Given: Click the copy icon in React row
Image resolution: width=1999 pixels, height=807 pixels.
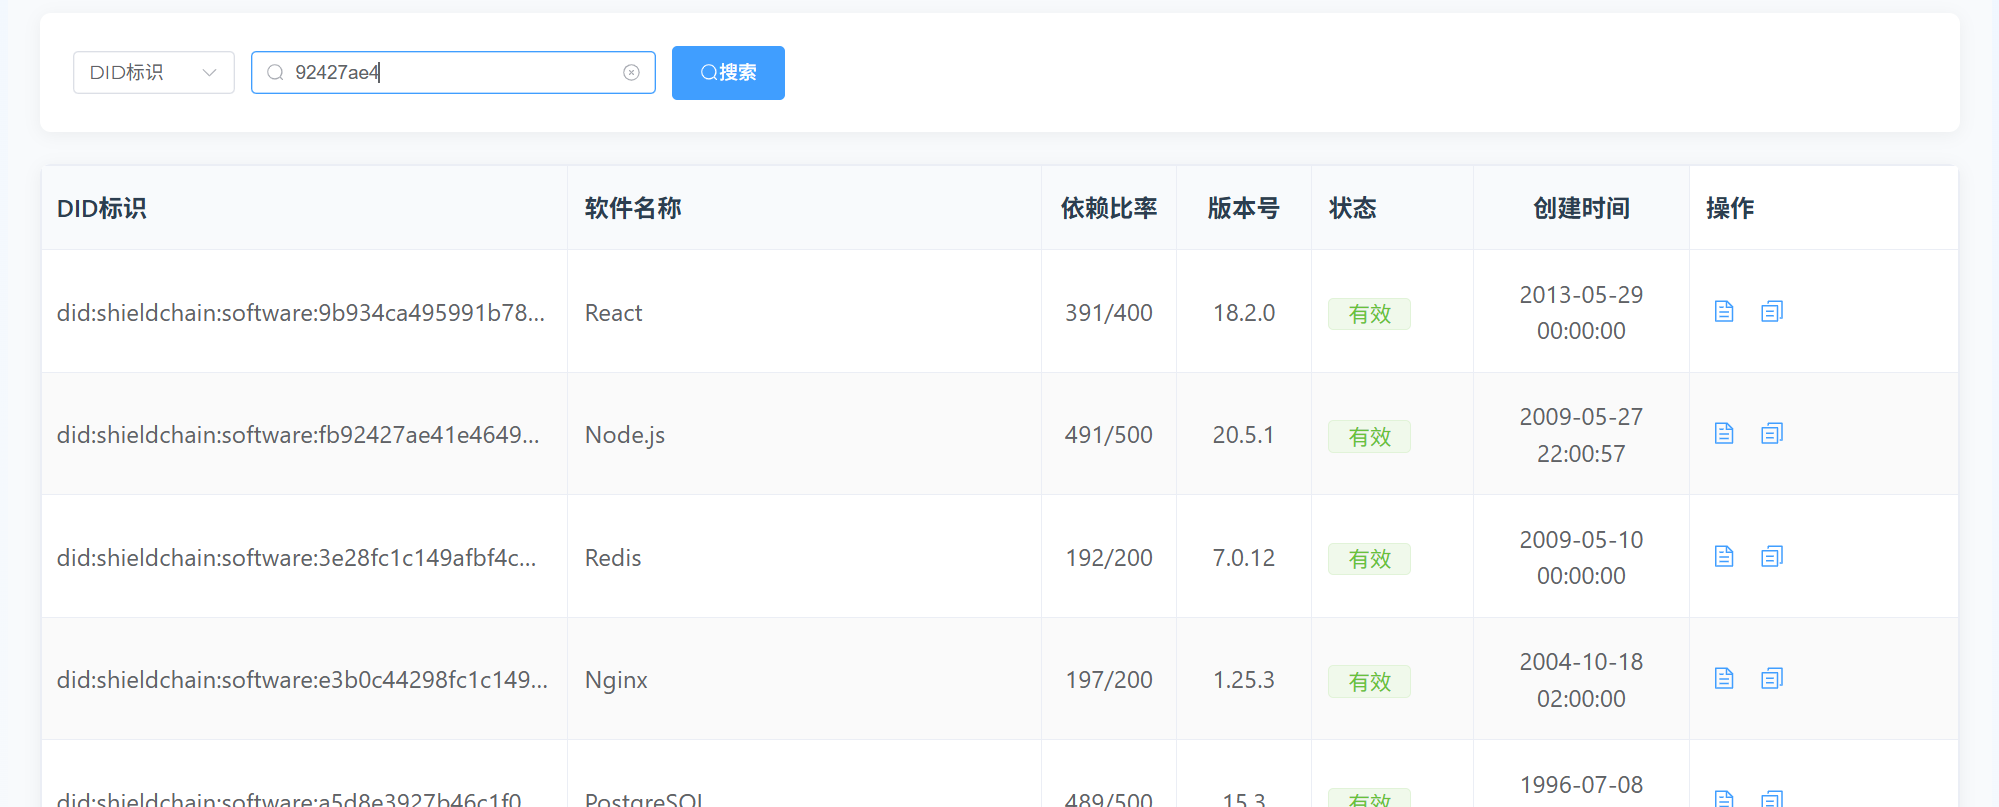Looking at the screenshot, I should (x=1772, y=312).
